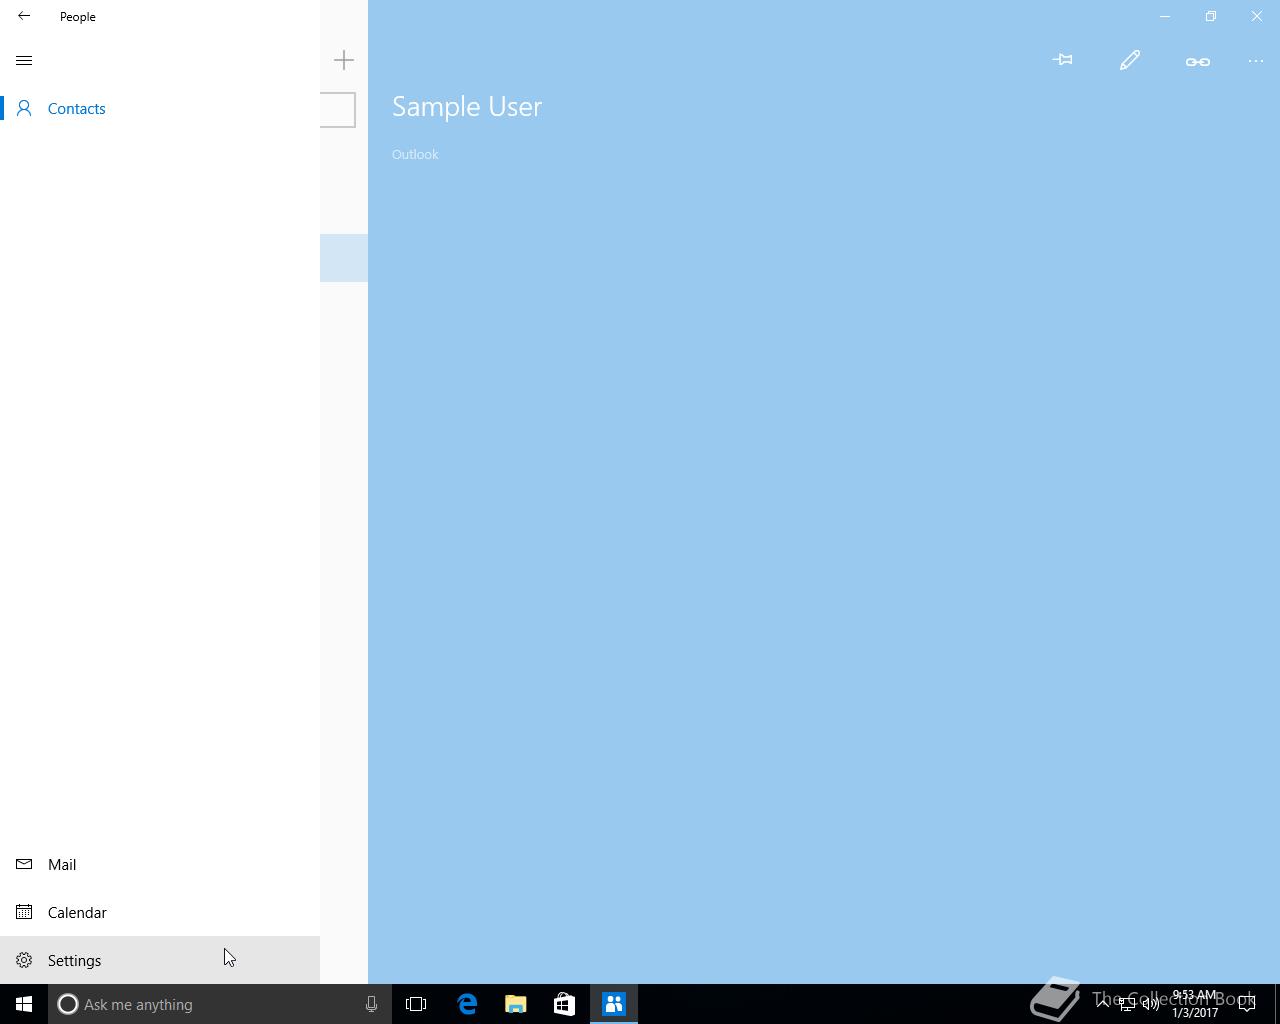Open File Explorer from taskbar
Viewport: 1280px width, 1024px height.
516,1004
